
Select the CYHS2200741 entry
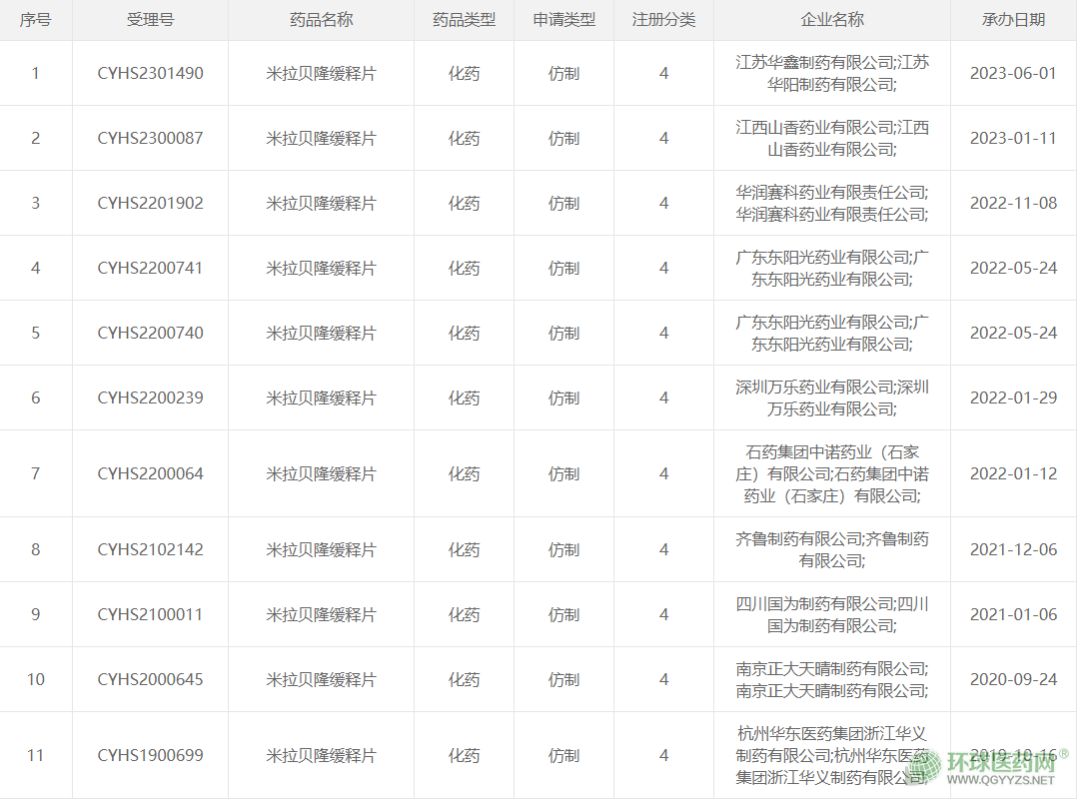click(150, 269)
